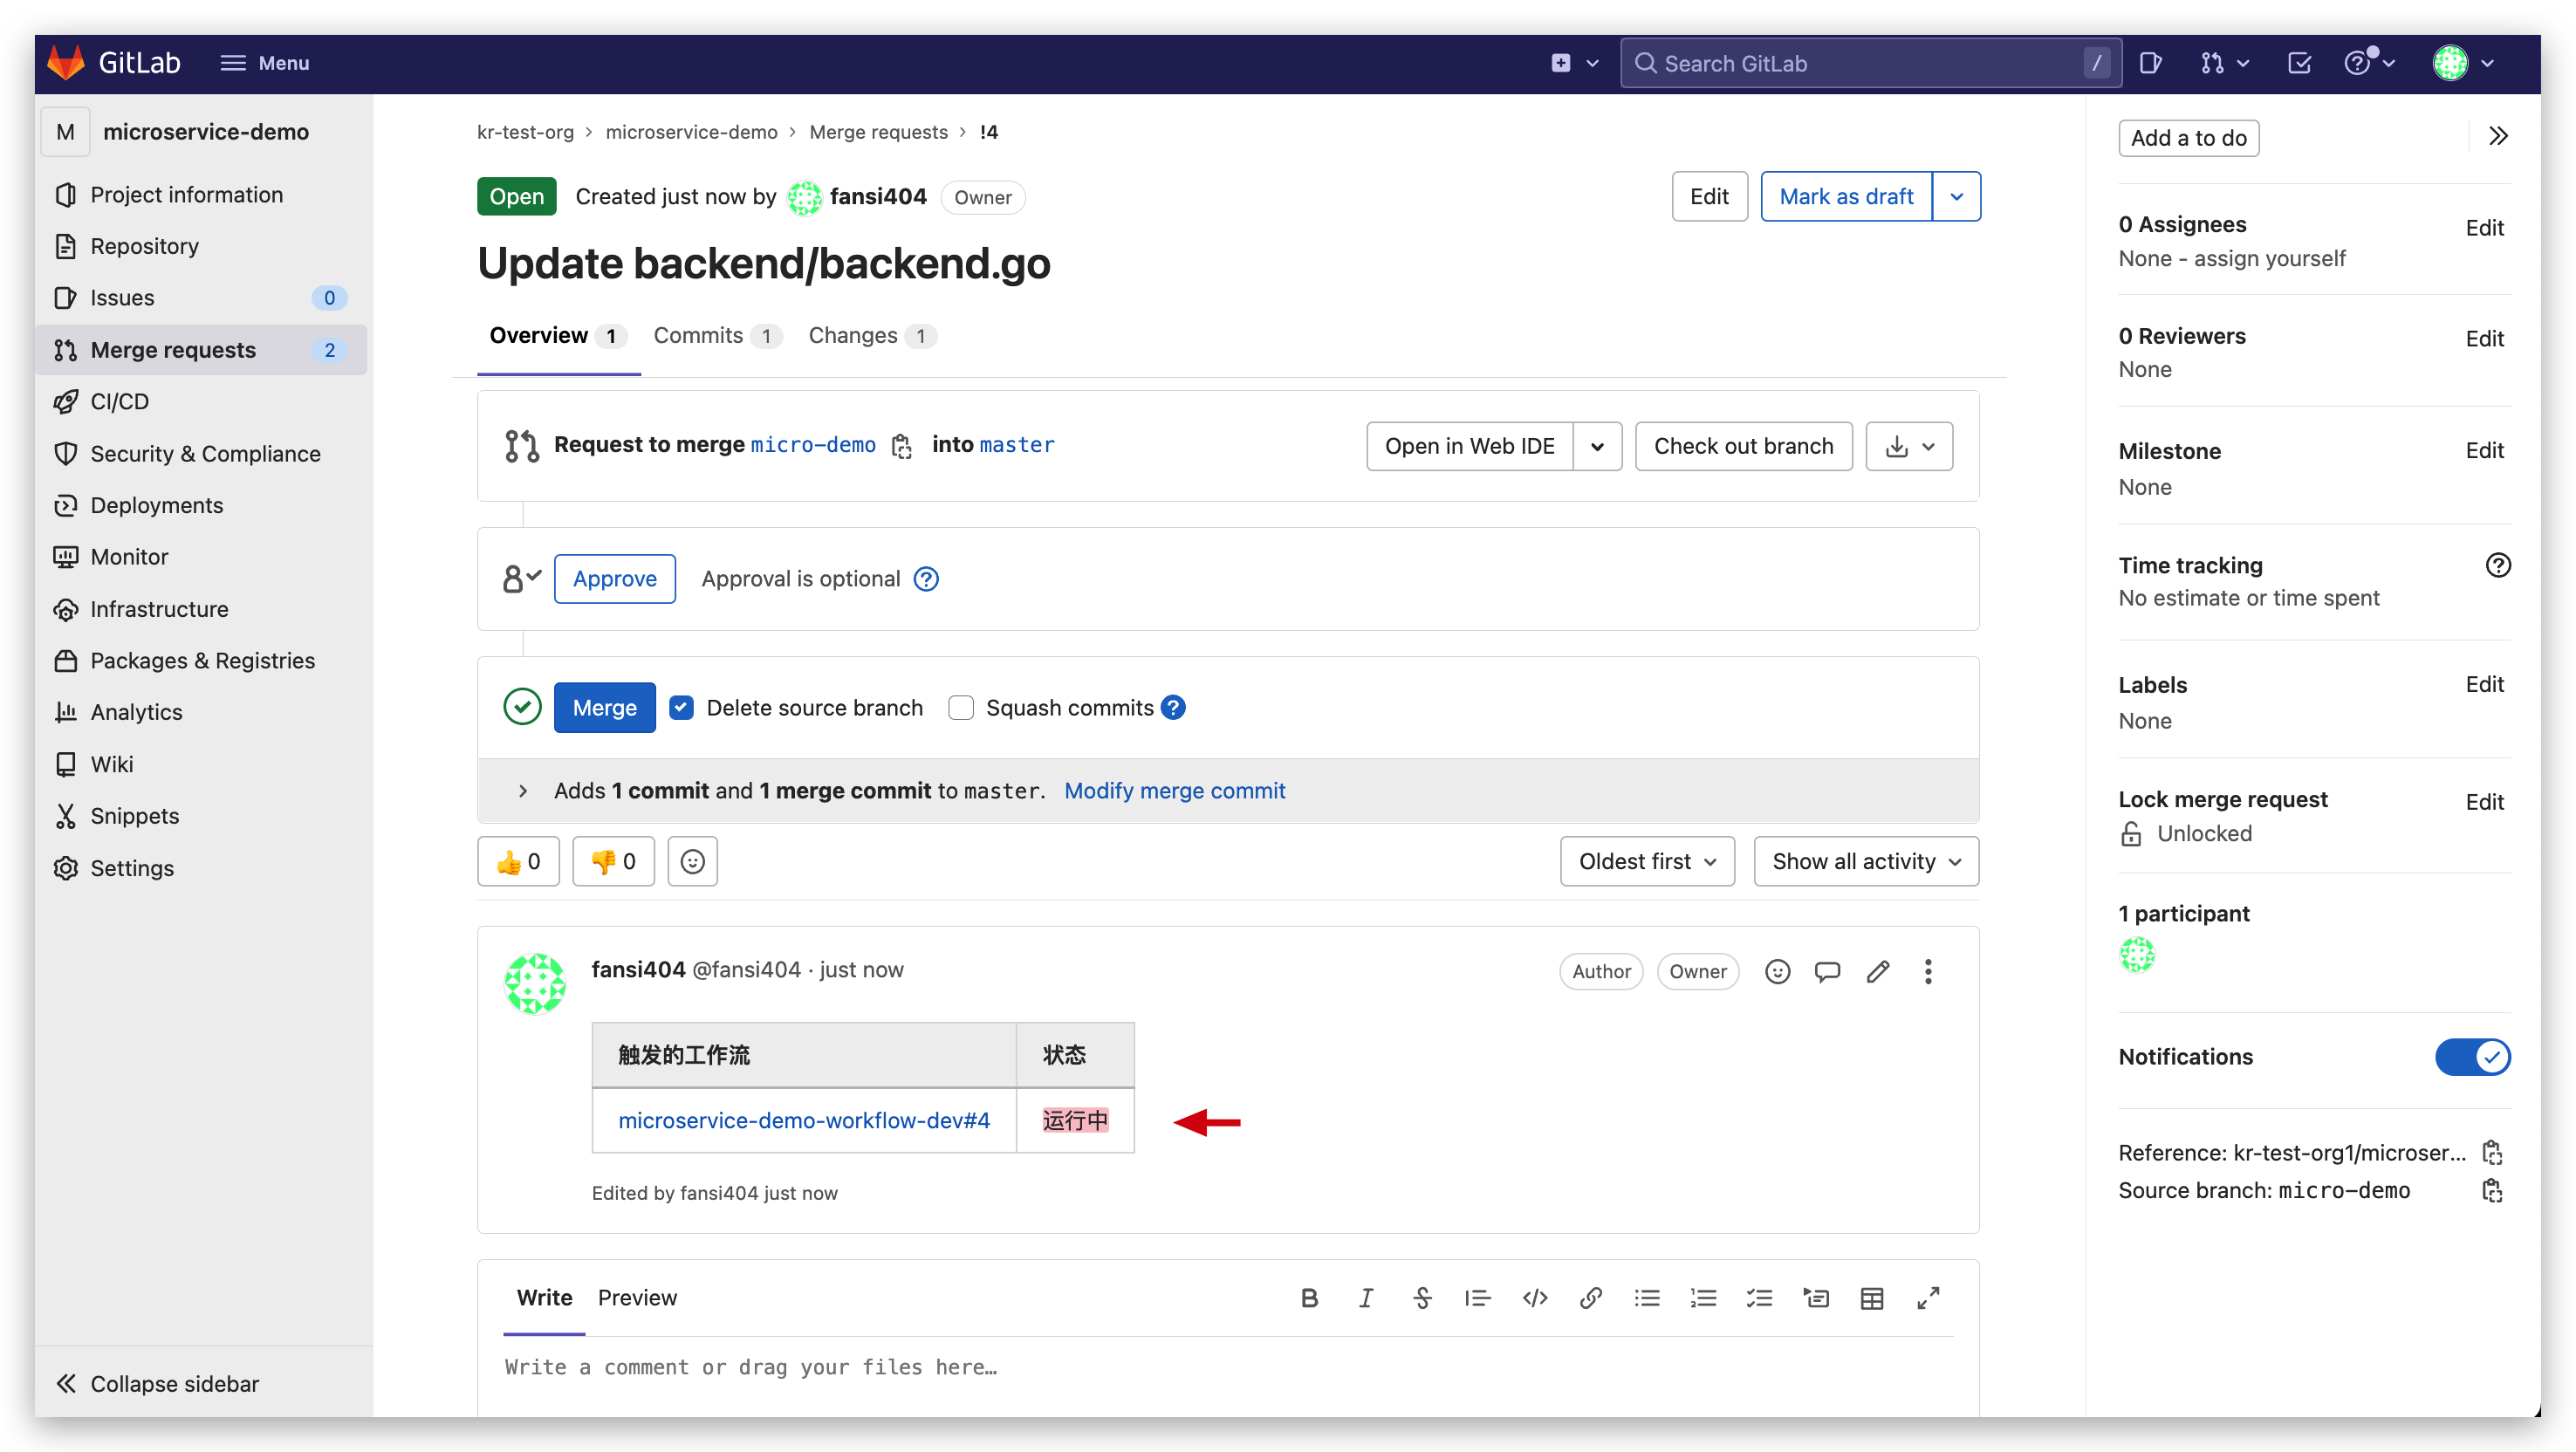Open the Squash commits help icon
The width and height of the screenshot is (2576, 1452).
(1173, 708)
